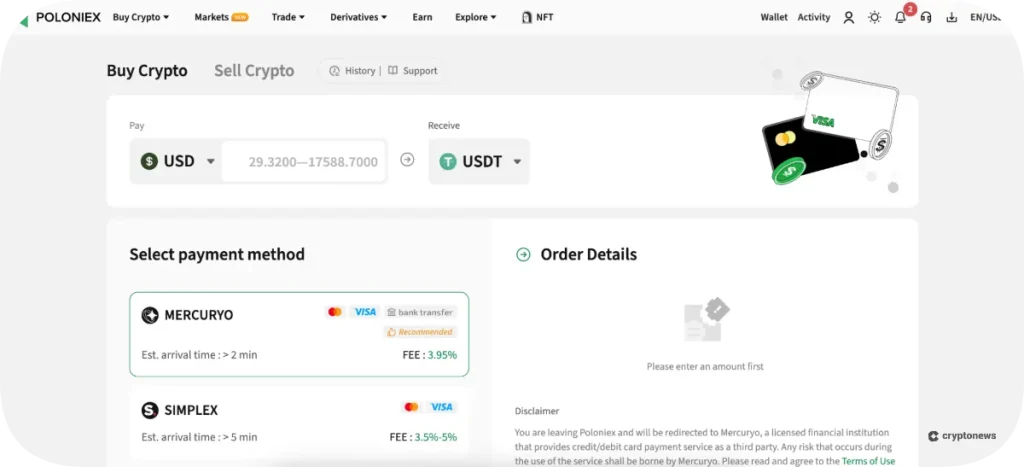
Task: Click the swap arrow between Pay and Receive
Action: point(407,160)
